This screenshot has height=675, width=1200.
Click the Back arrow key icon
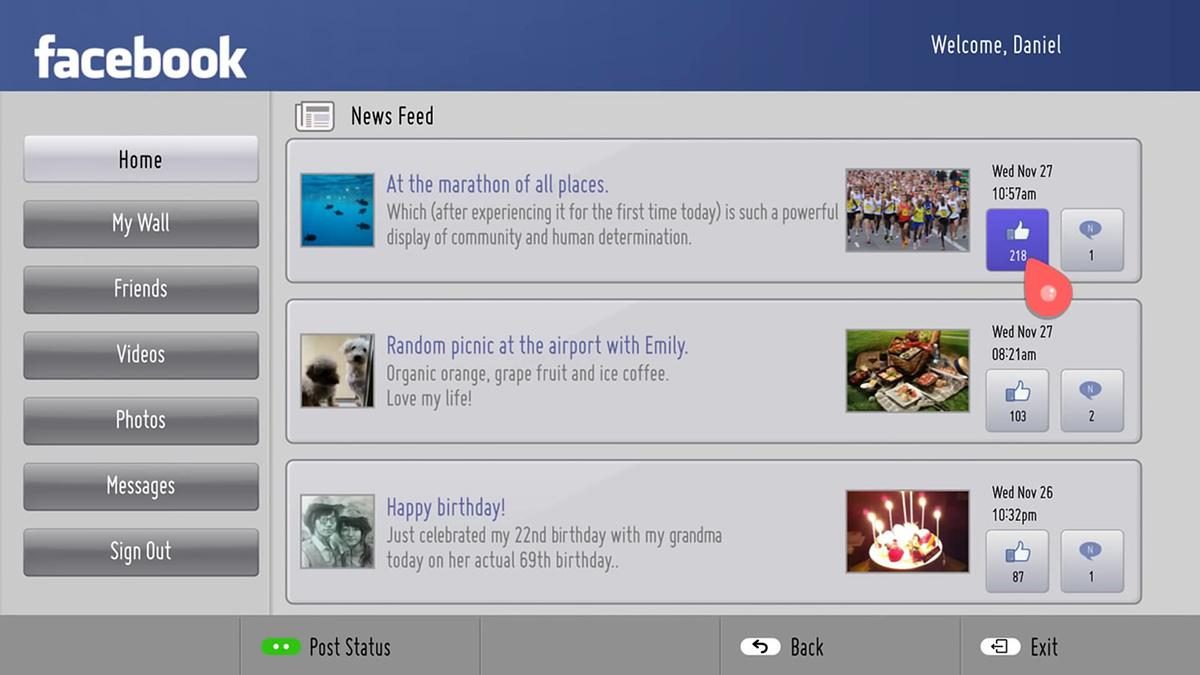coord(760,647)
